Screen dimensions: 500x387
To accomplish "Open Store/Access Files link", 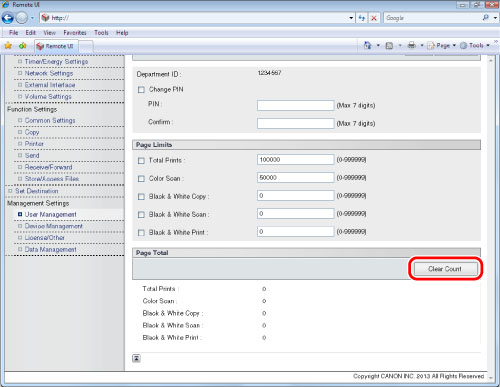I will point(52,179).
